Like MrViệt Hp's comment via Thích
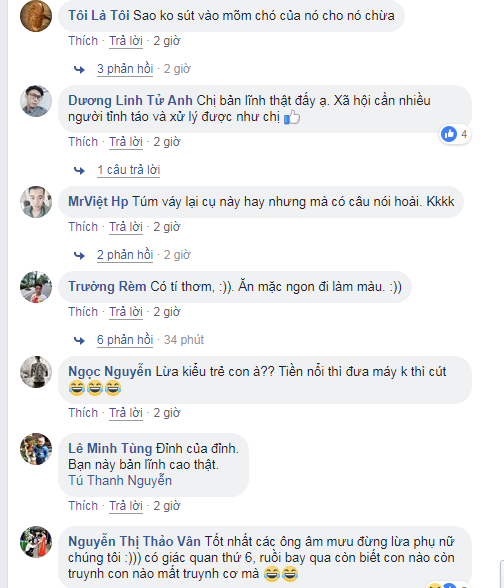Image resolution: width=504 pixels, height=588 pixels. [83, 227]
